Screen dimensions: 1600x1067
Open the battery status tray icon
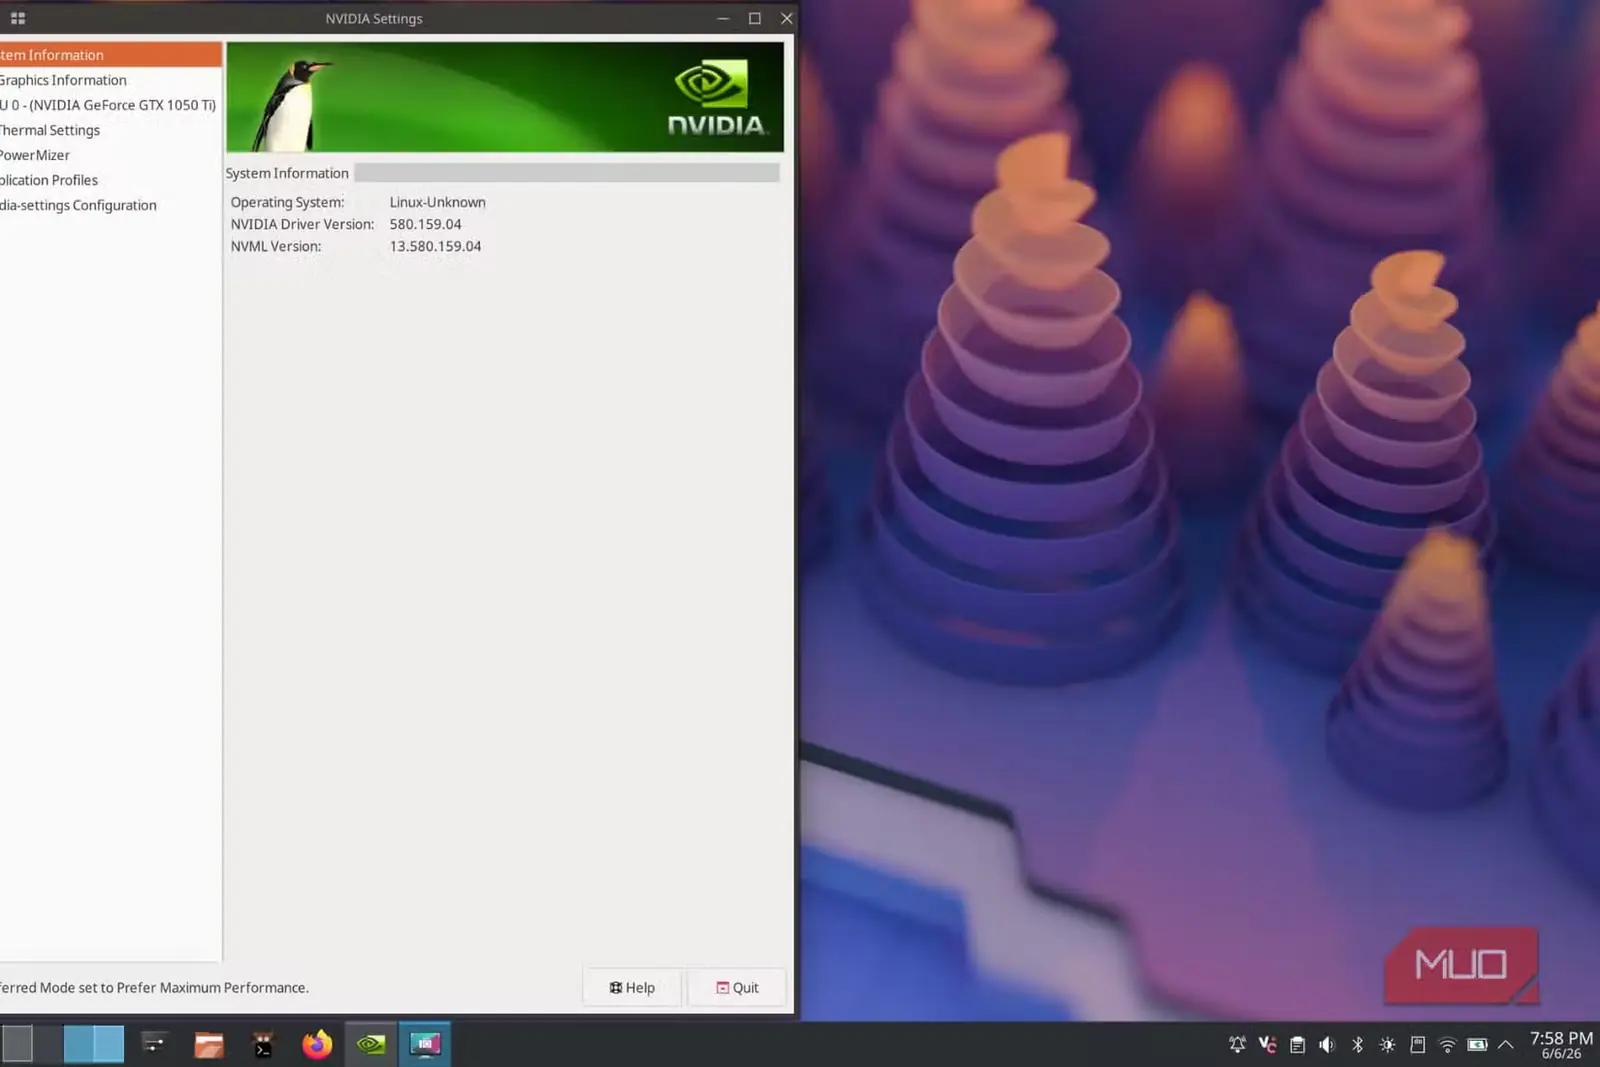point(1477,1045)
